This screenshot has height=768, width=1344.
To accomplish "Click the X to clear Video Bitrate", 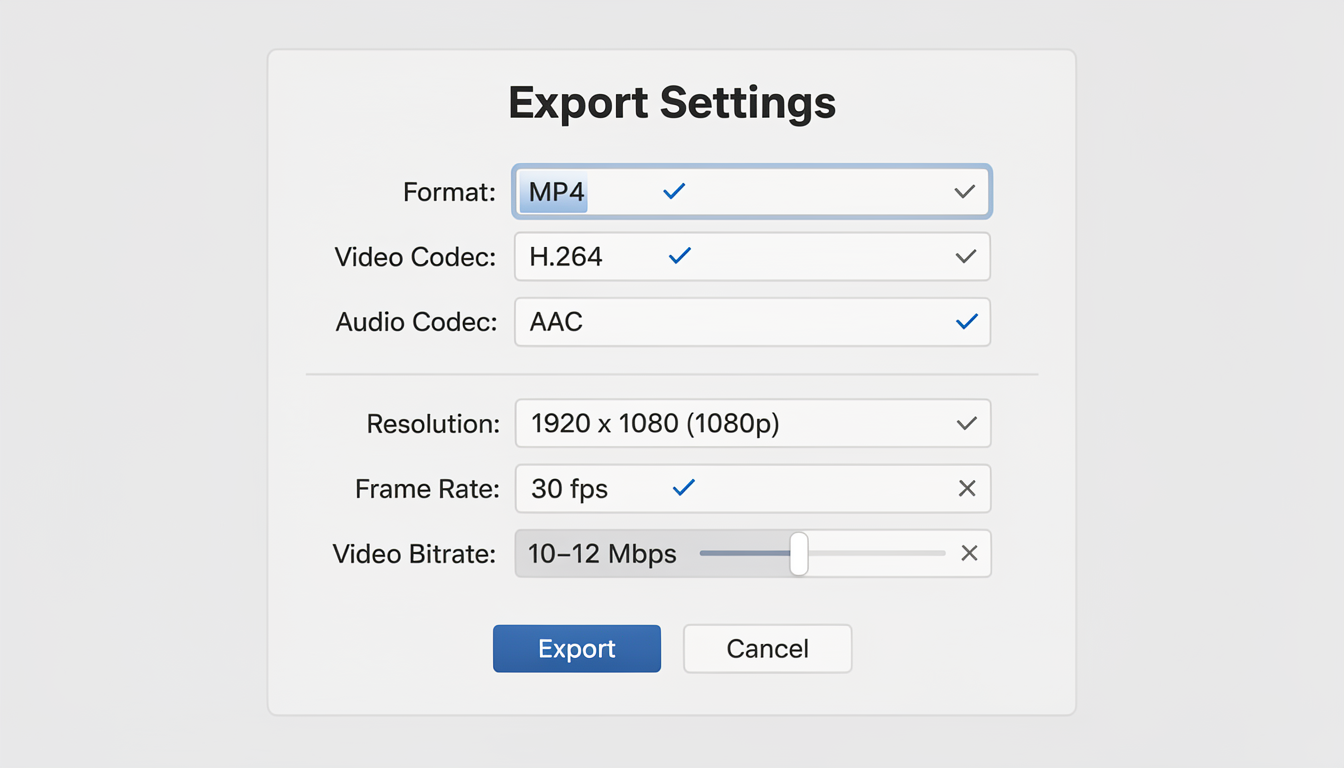I will point(968,553).
